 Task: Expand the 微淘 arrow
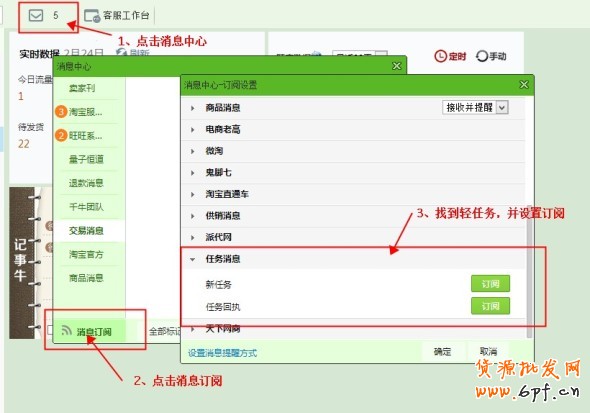(x=193, y=151)
